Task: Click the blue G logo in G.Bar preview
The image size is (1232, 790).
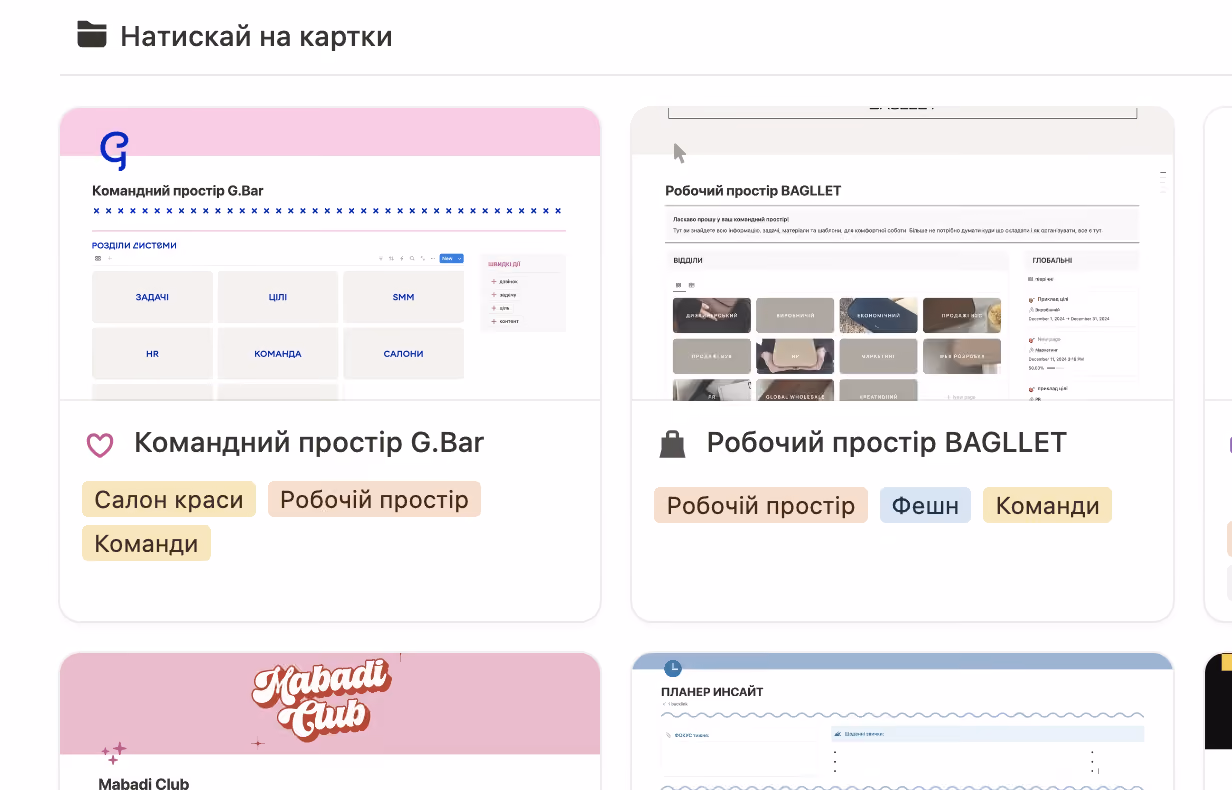Action: (114, 150)
